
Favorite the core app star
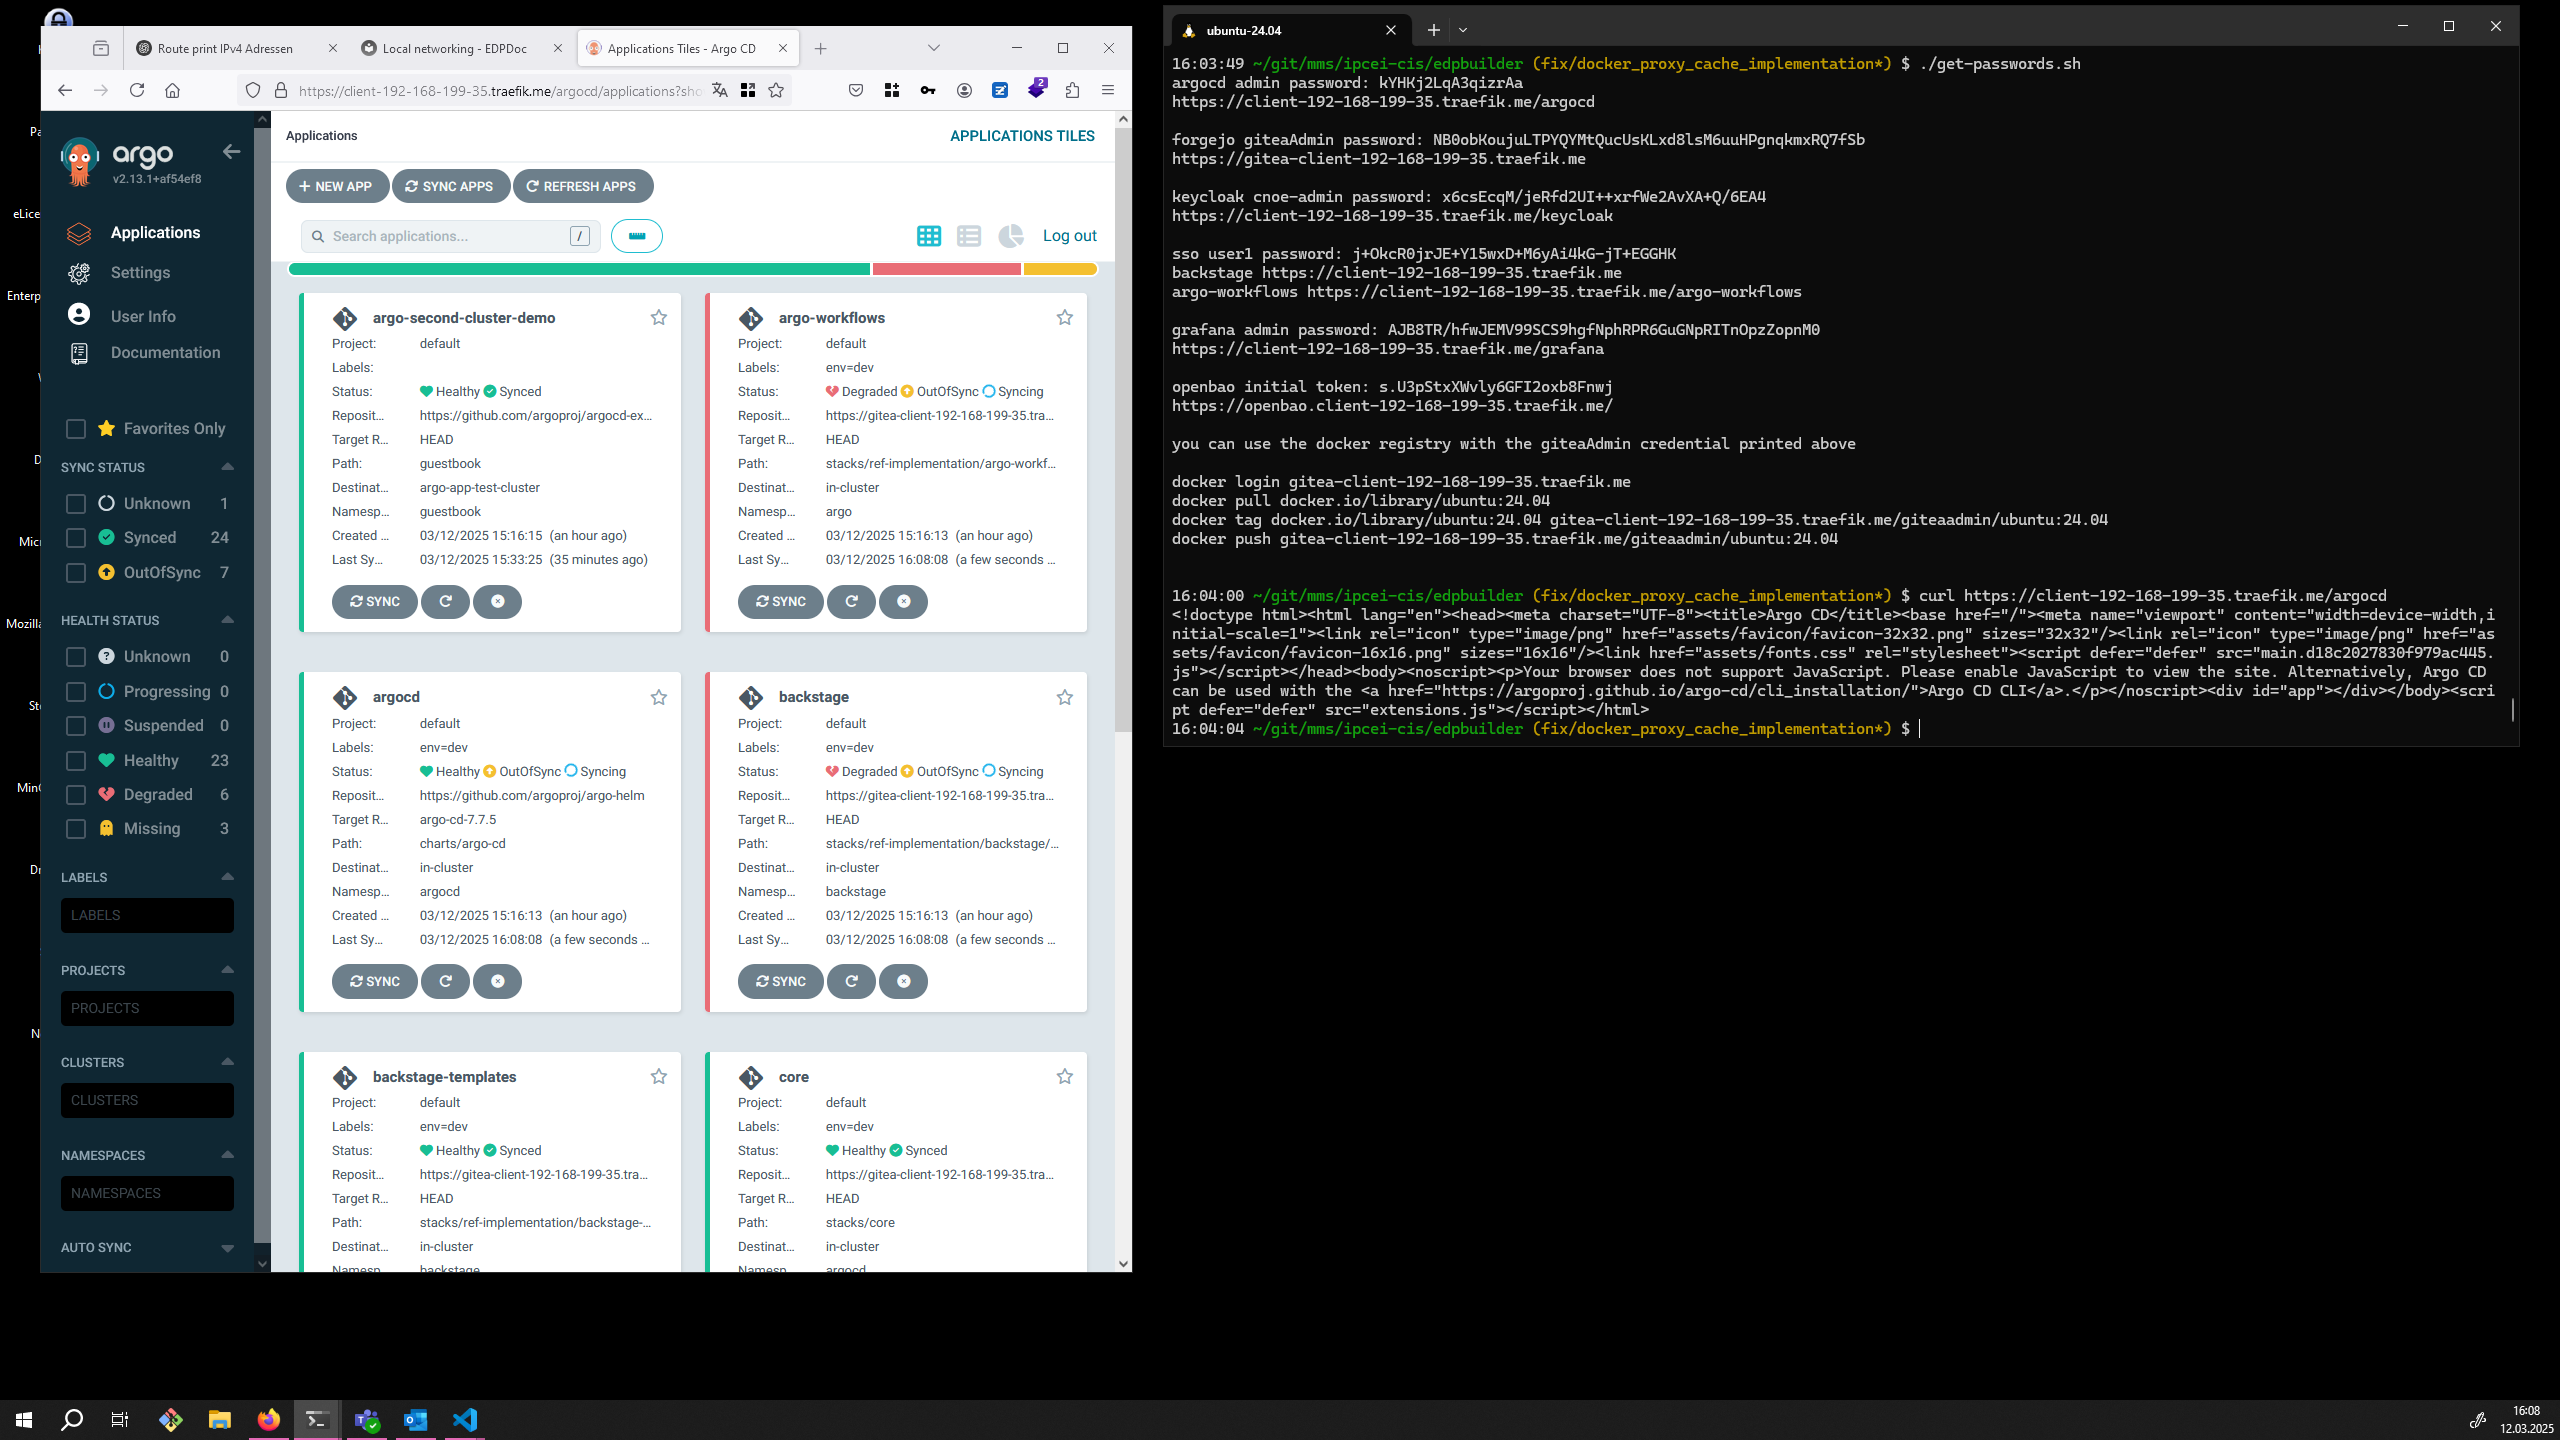pos(1065,1077)
